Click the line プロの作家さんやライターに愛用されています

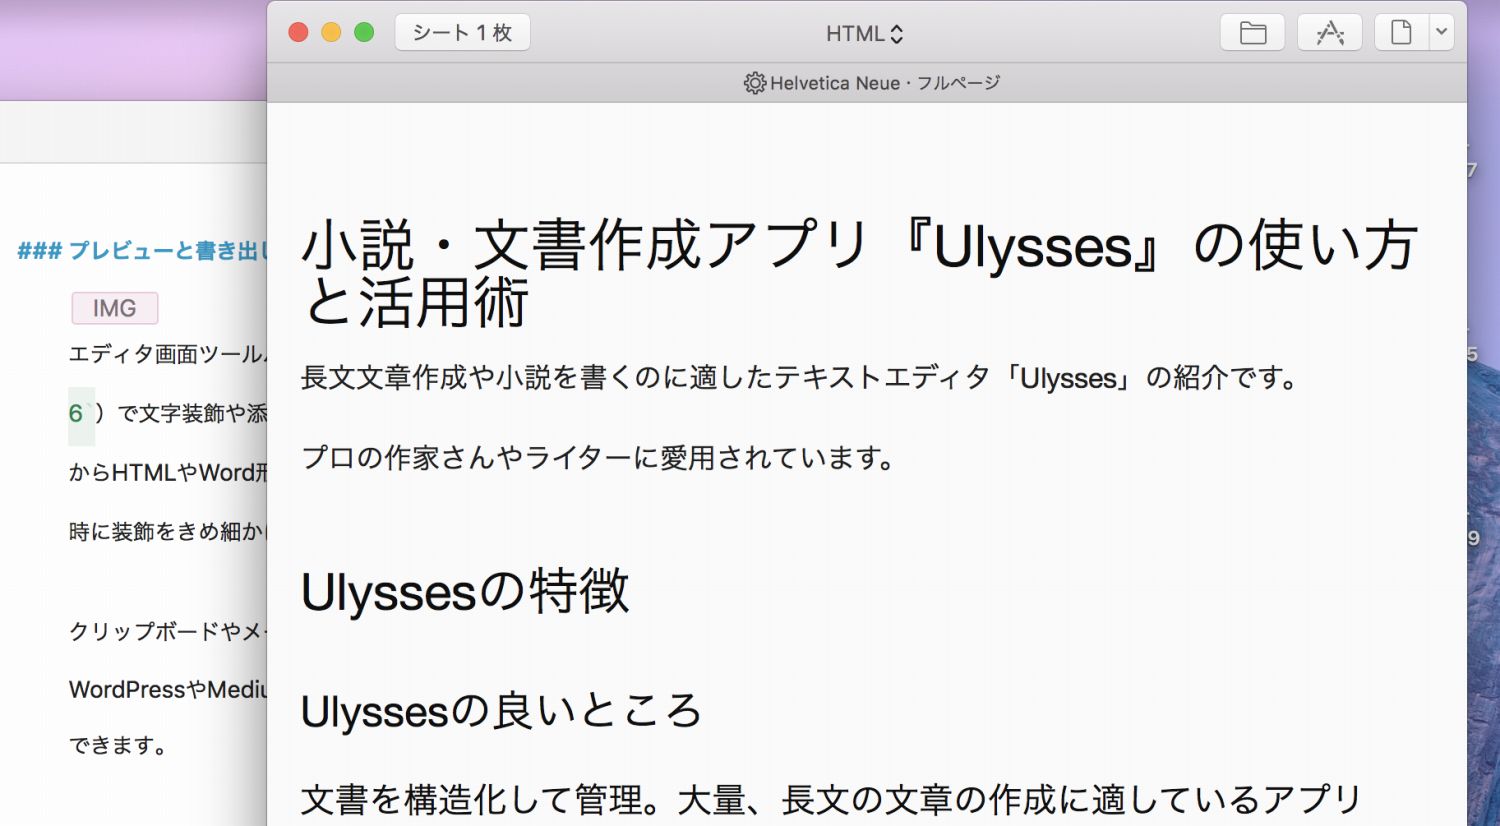coord(598,458)
